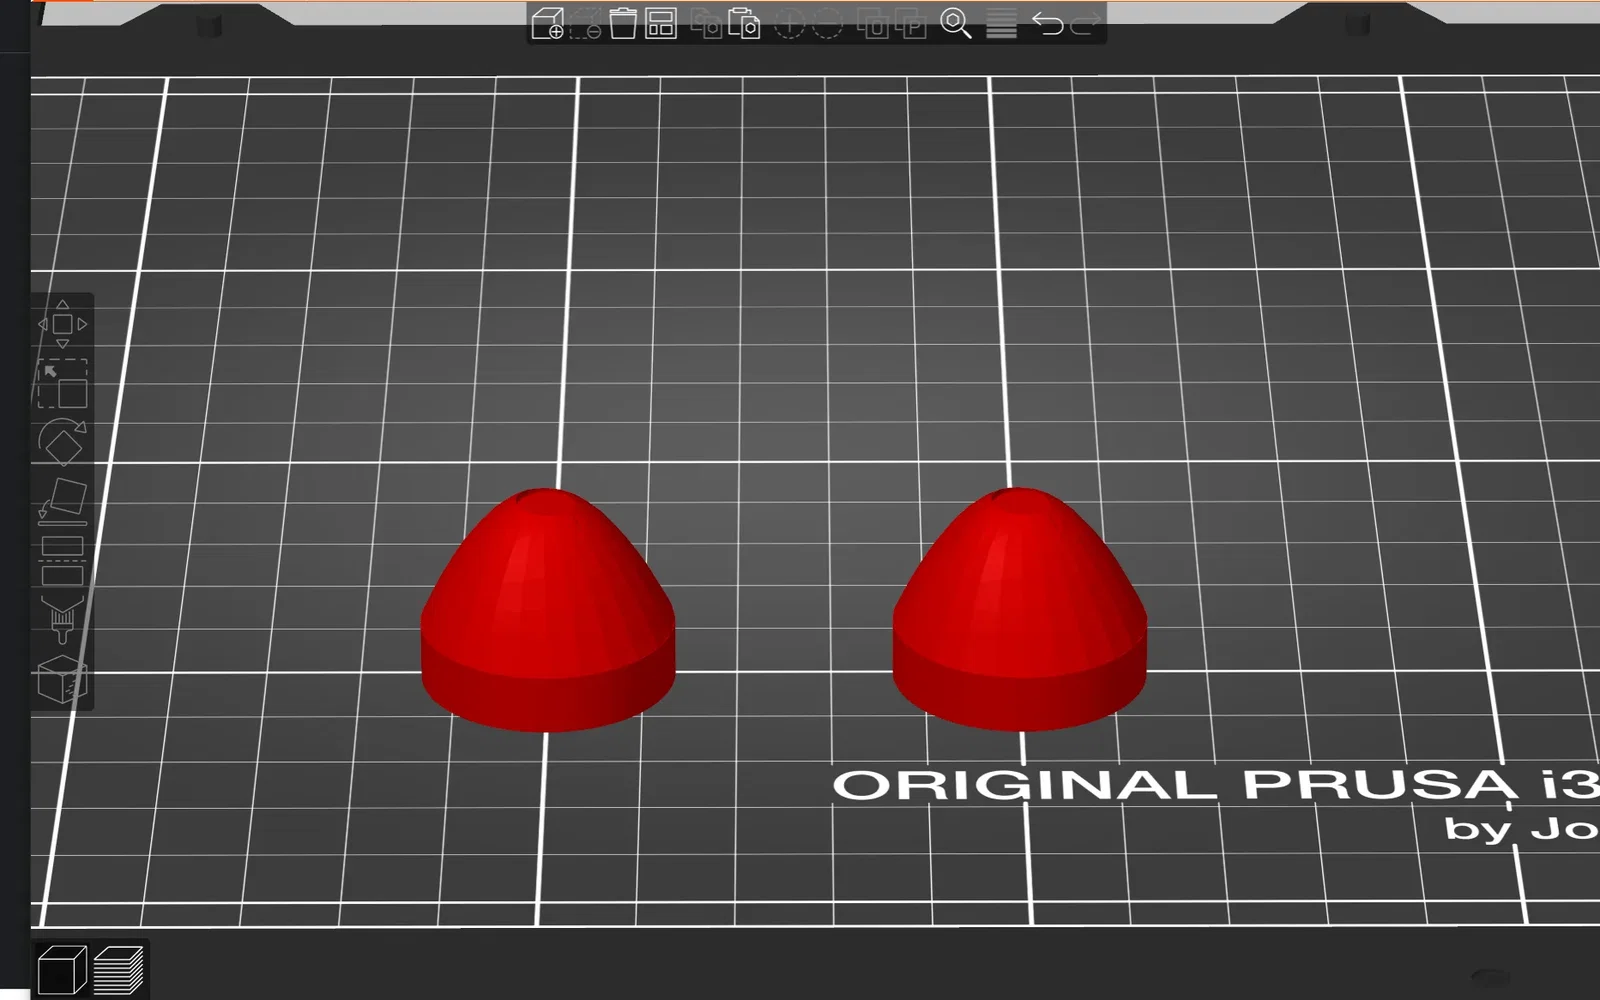Click the Undo arrow
1600x1000 pixels.
coord(1047,23)
